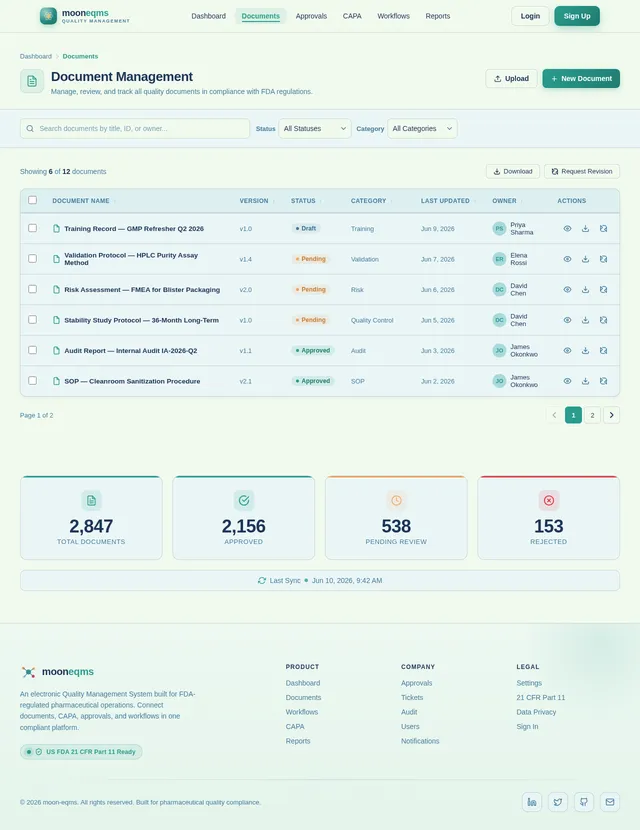Check the Stability Study Protocol row checkbox
Image resolution: width=640 pixels, height=830 pixels.
(x=32, y=320)
